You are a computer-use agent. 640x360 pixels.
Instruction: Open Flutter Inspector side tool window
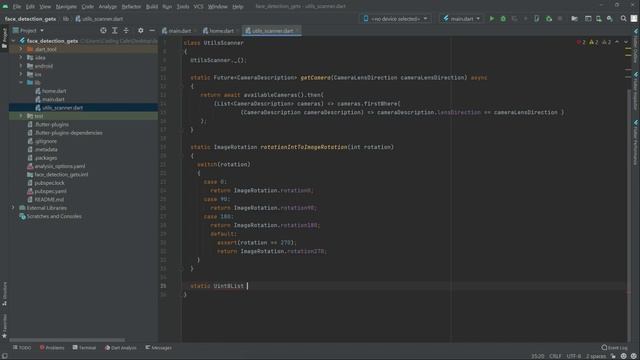[636, 91]
